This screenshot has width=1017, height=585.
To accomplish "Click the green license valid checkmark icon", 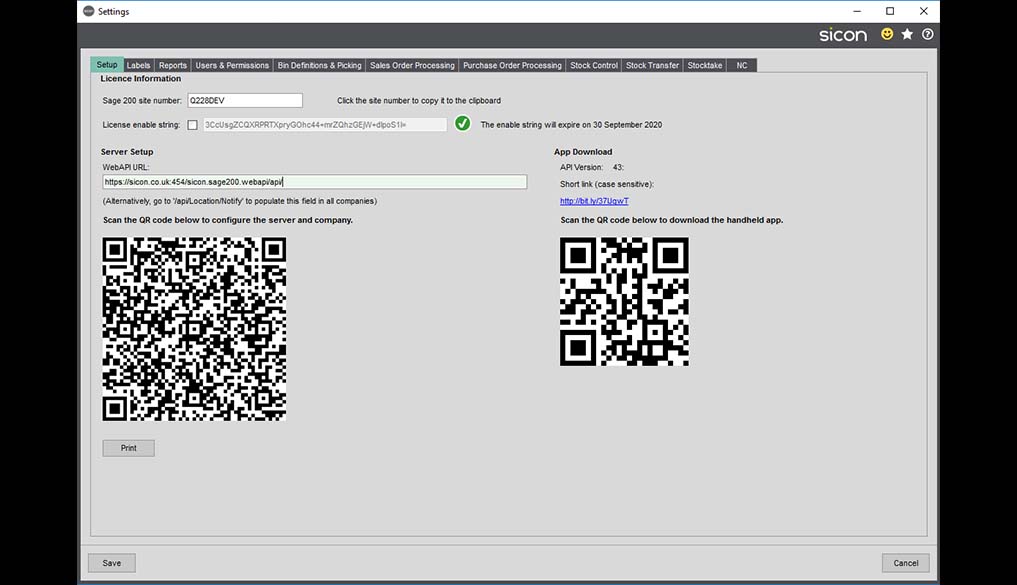I will tap(462, 123).
